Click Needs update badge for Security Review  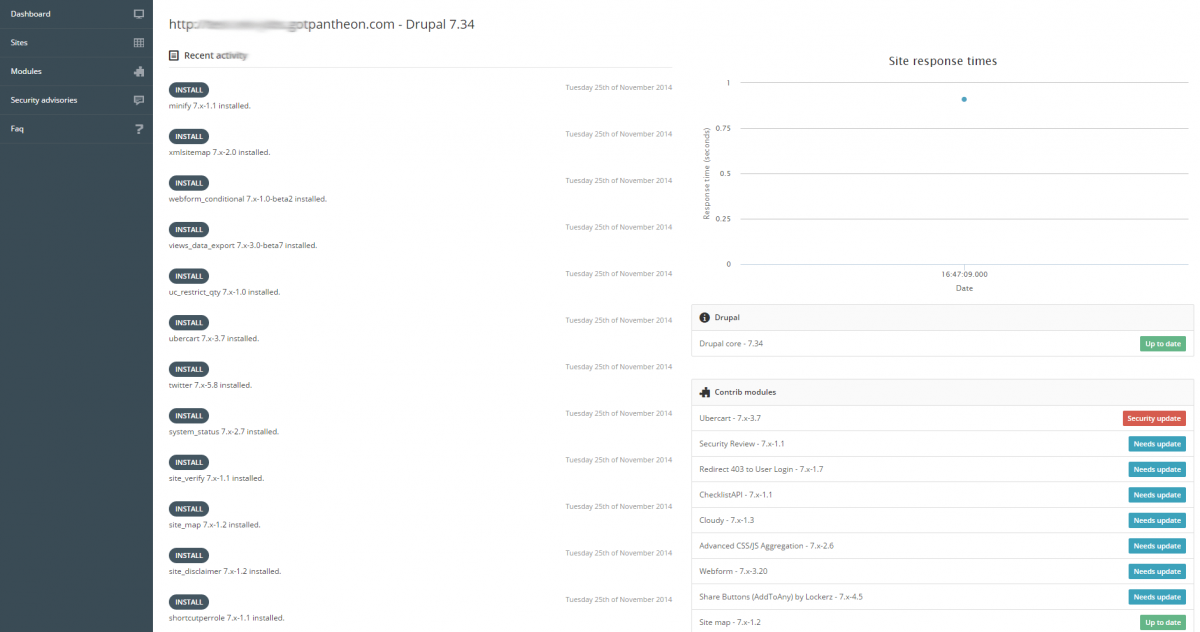pos(1157,444)
